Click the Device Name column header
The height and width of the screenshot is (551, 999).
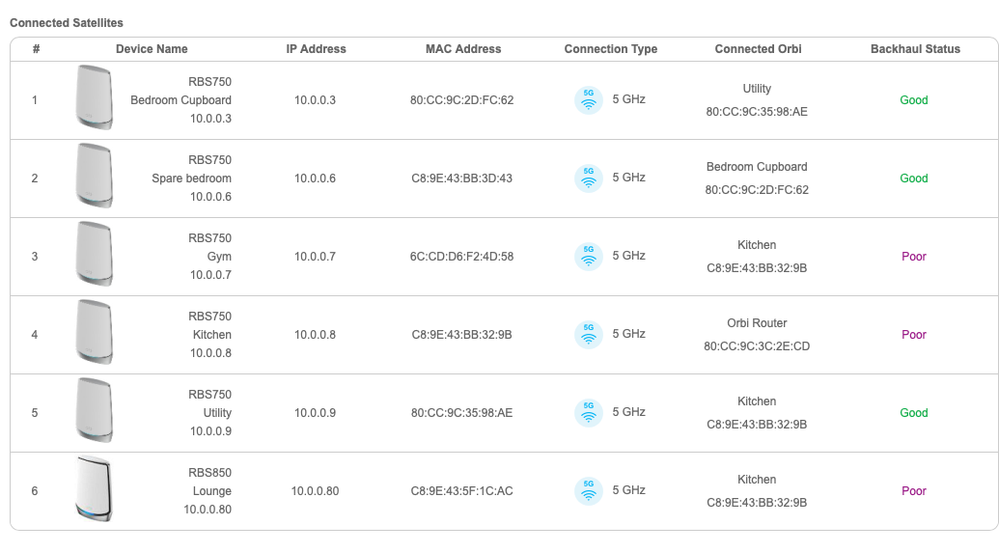[151, 49]
